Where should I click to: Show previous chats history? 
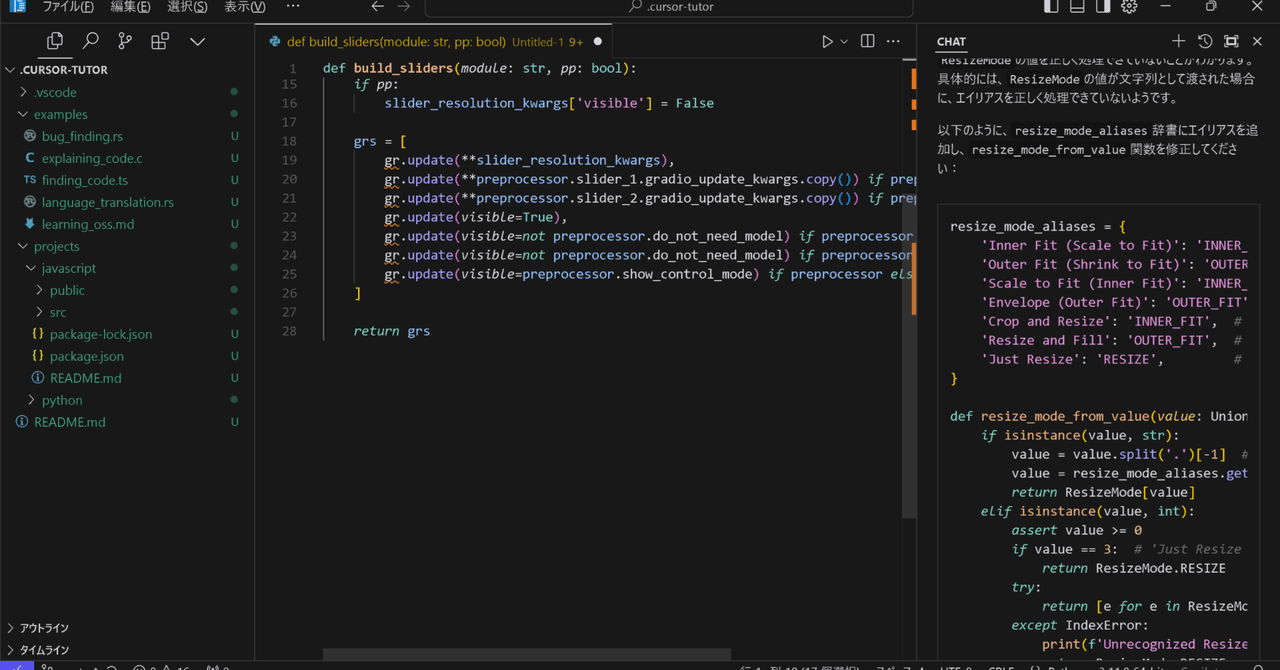click(x=1205, y=41)
